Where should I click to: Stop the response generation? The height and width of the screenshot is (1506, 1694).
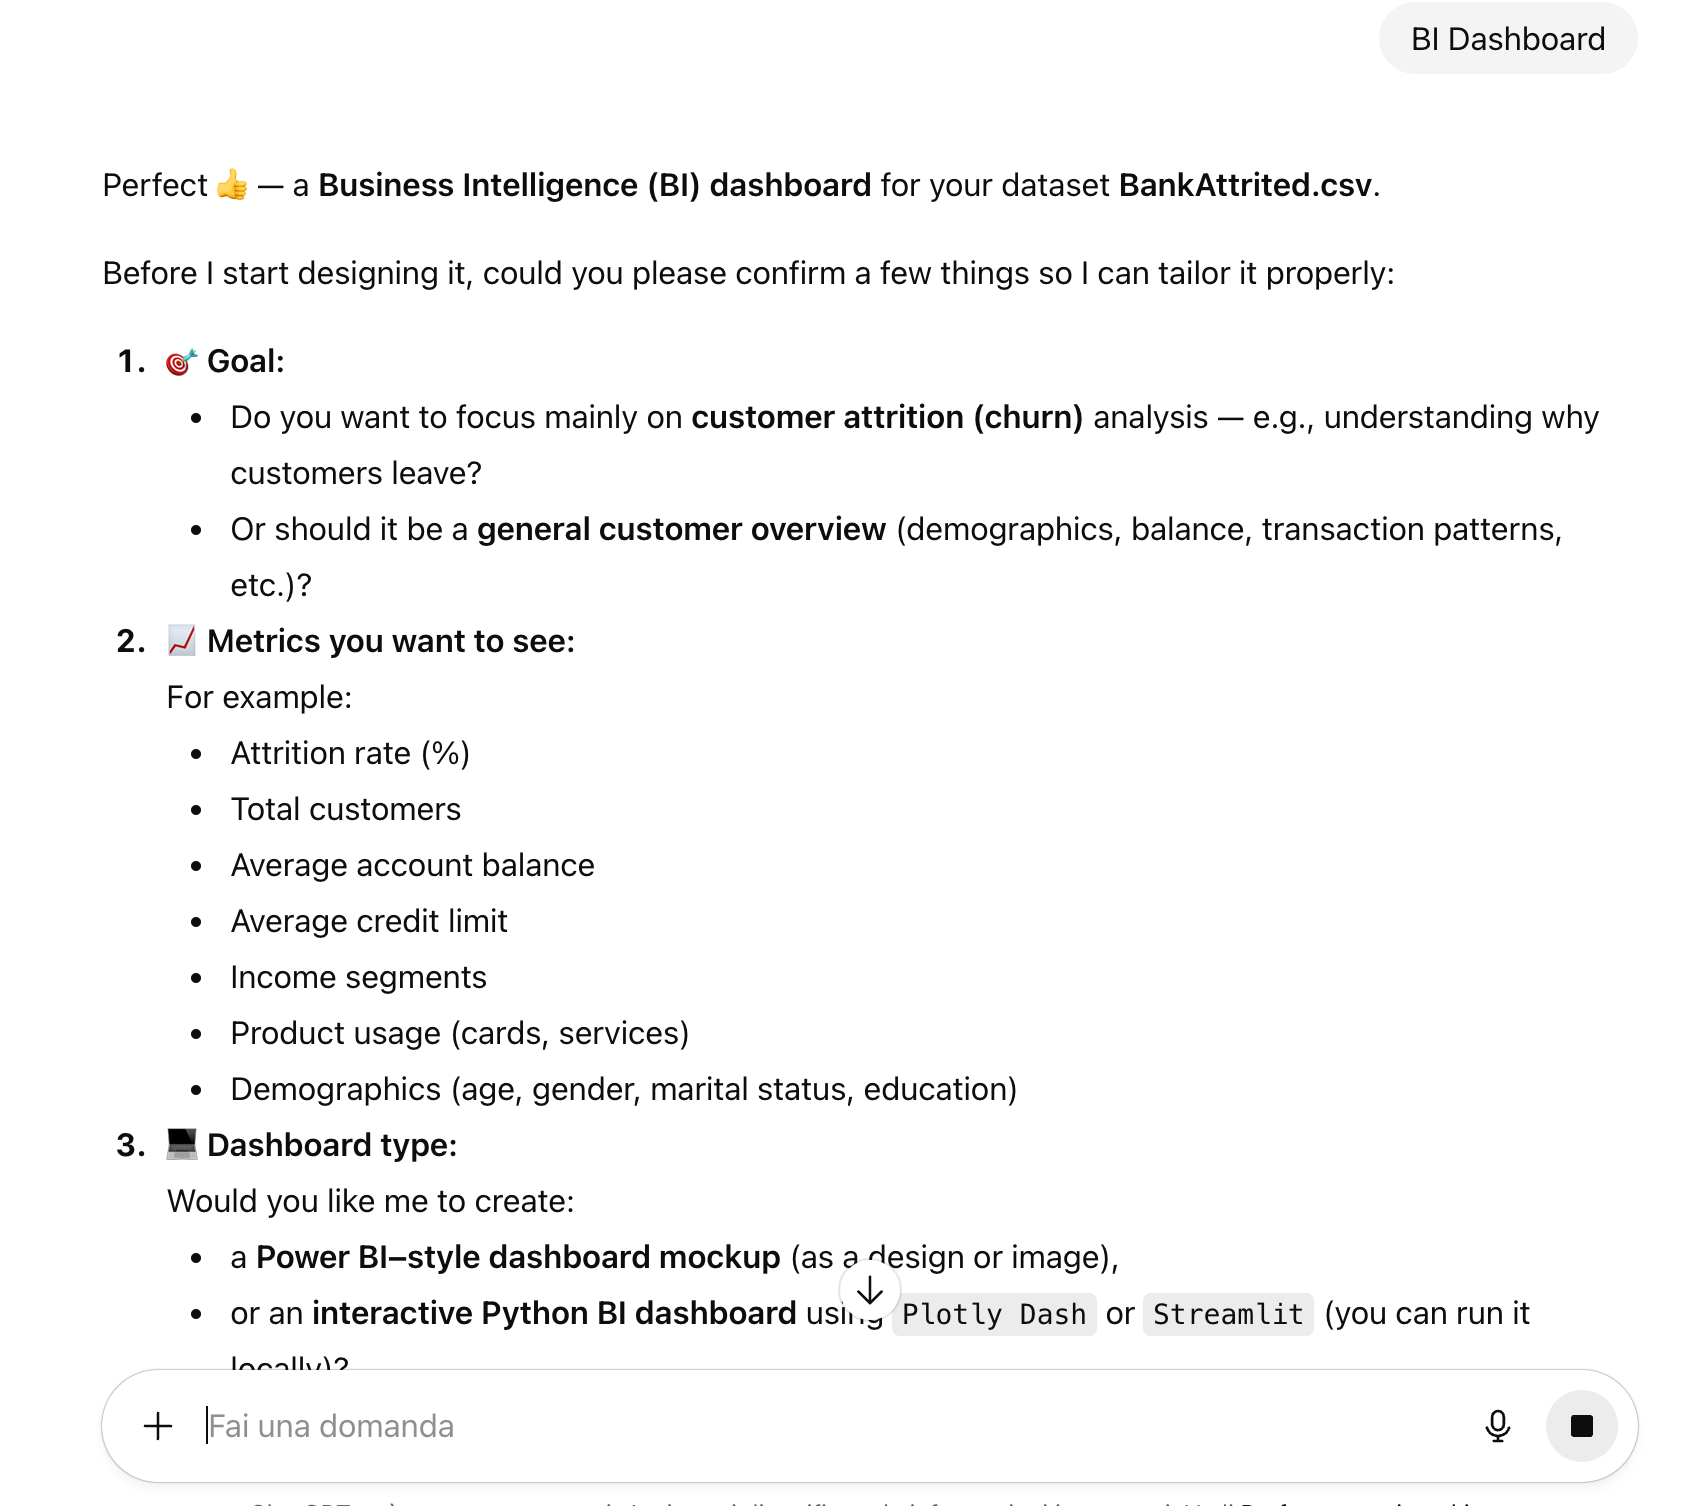pos(1581,1426)
